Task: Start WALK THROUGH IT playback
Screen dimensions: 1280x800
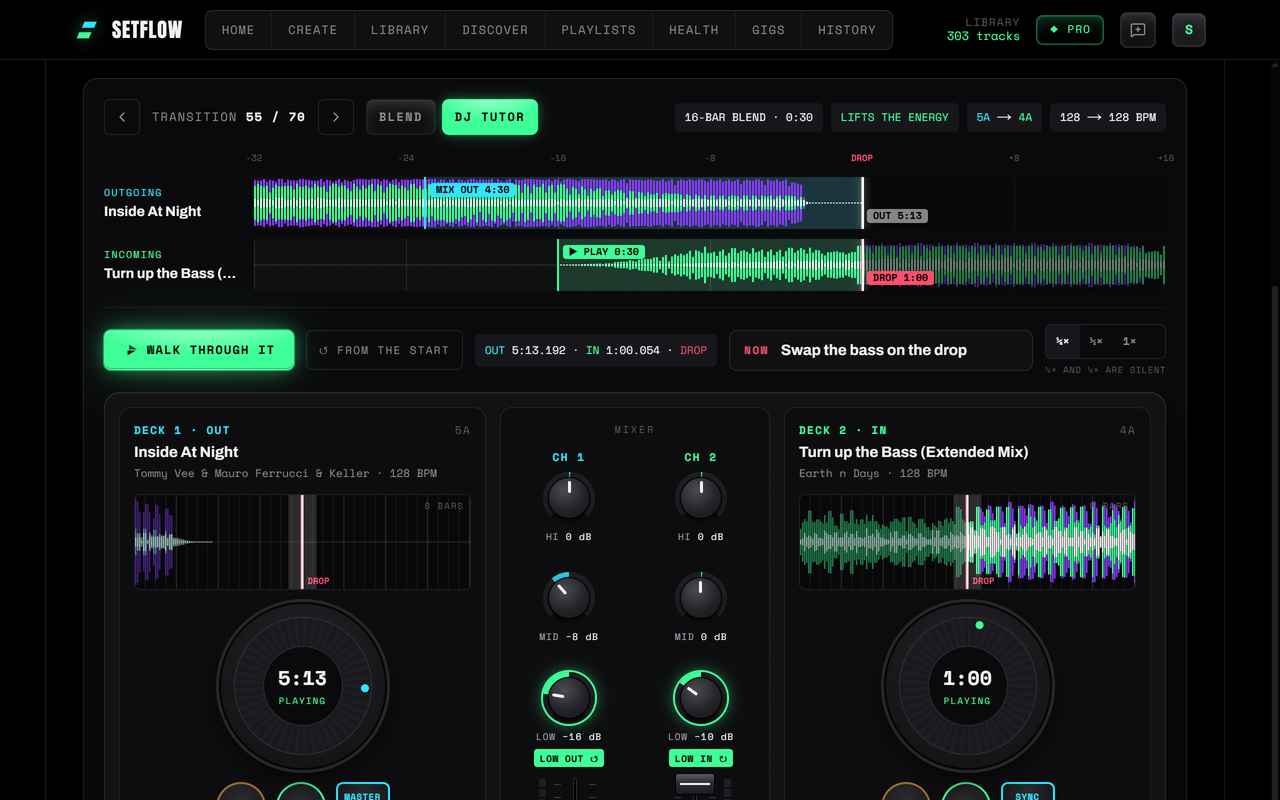Action: (x=199, y=350)
